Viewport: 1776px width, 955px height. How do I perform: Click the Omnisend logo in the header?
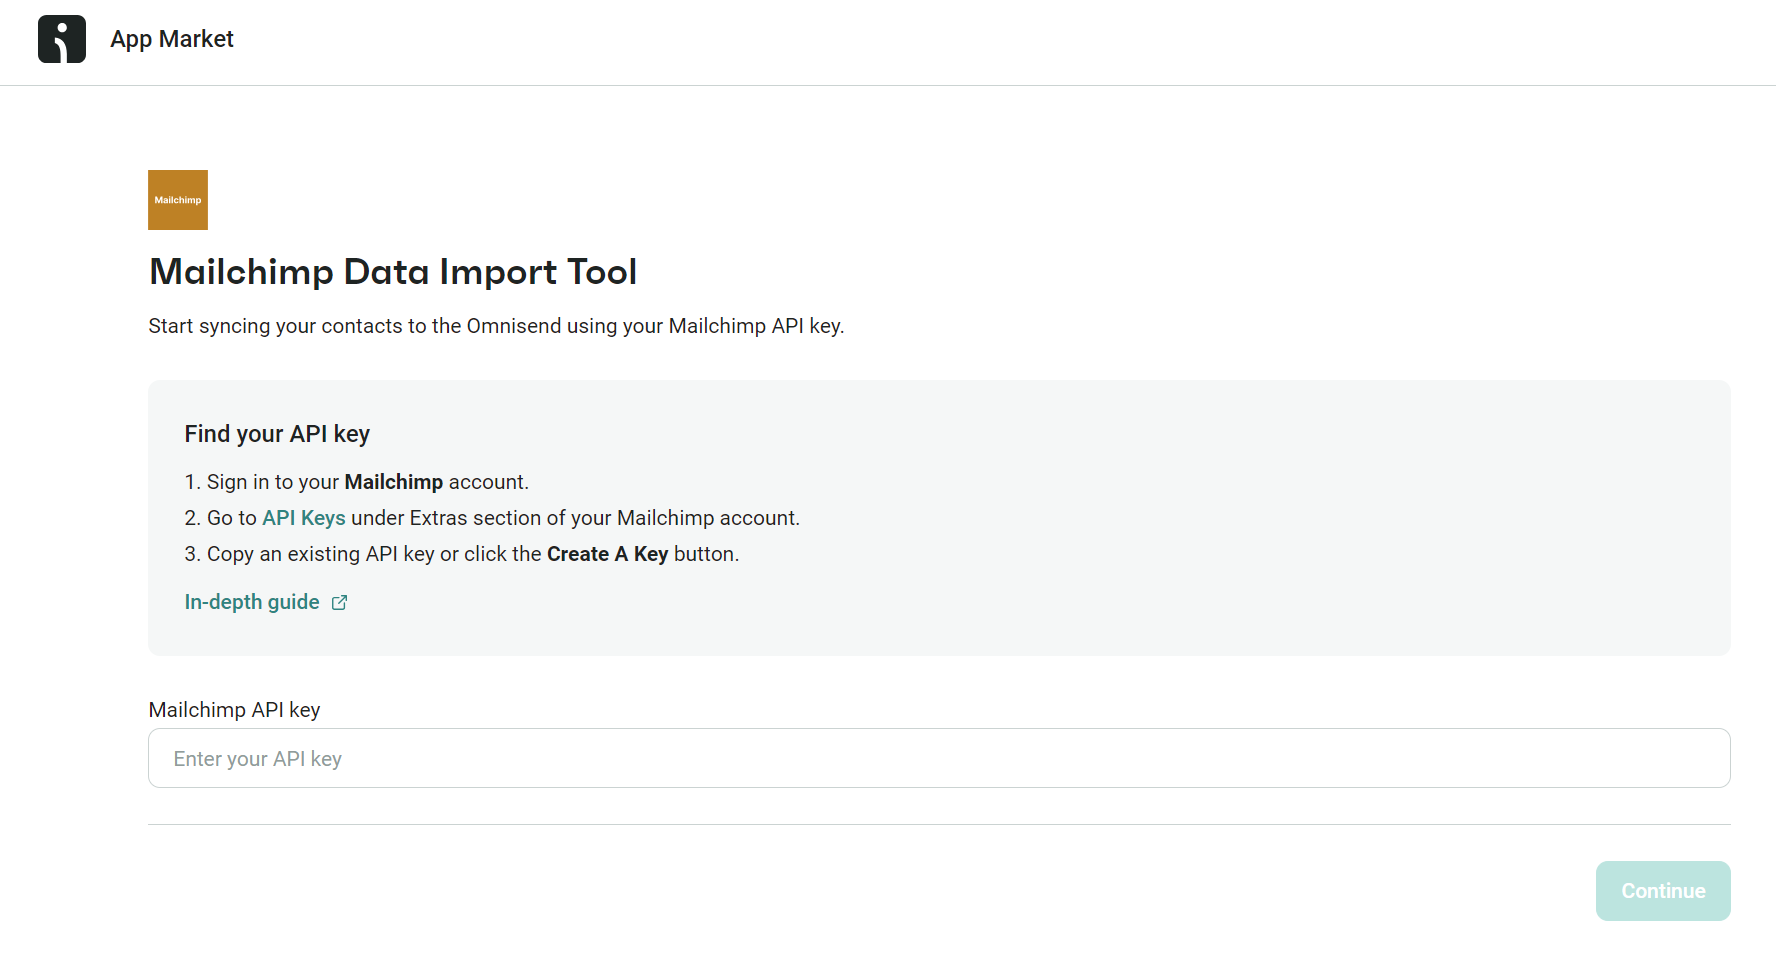61,39
